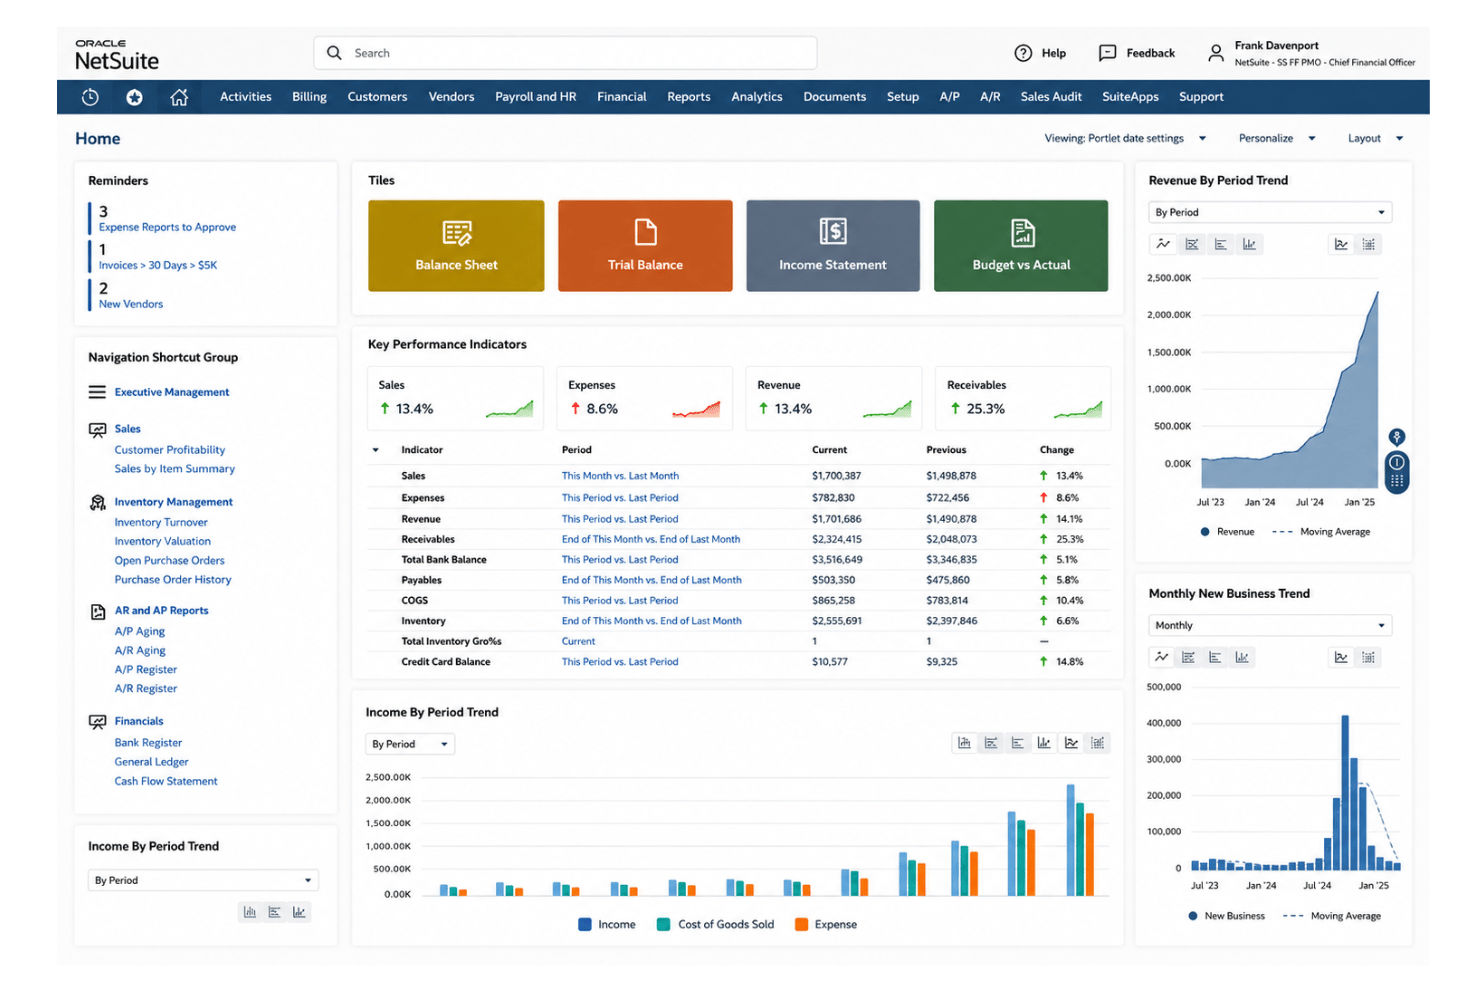Click the search magnifier icon
The height and width of the screenshot is (987, 1480).
click(x=334, y=53)
